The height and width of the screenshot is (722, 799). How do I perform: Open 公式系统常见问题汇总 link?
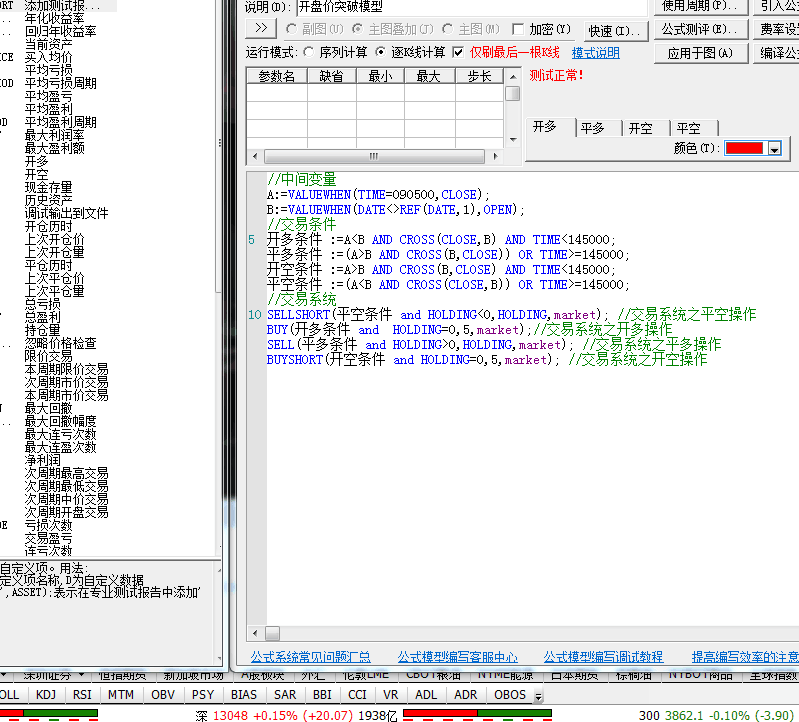pos(310,657)
